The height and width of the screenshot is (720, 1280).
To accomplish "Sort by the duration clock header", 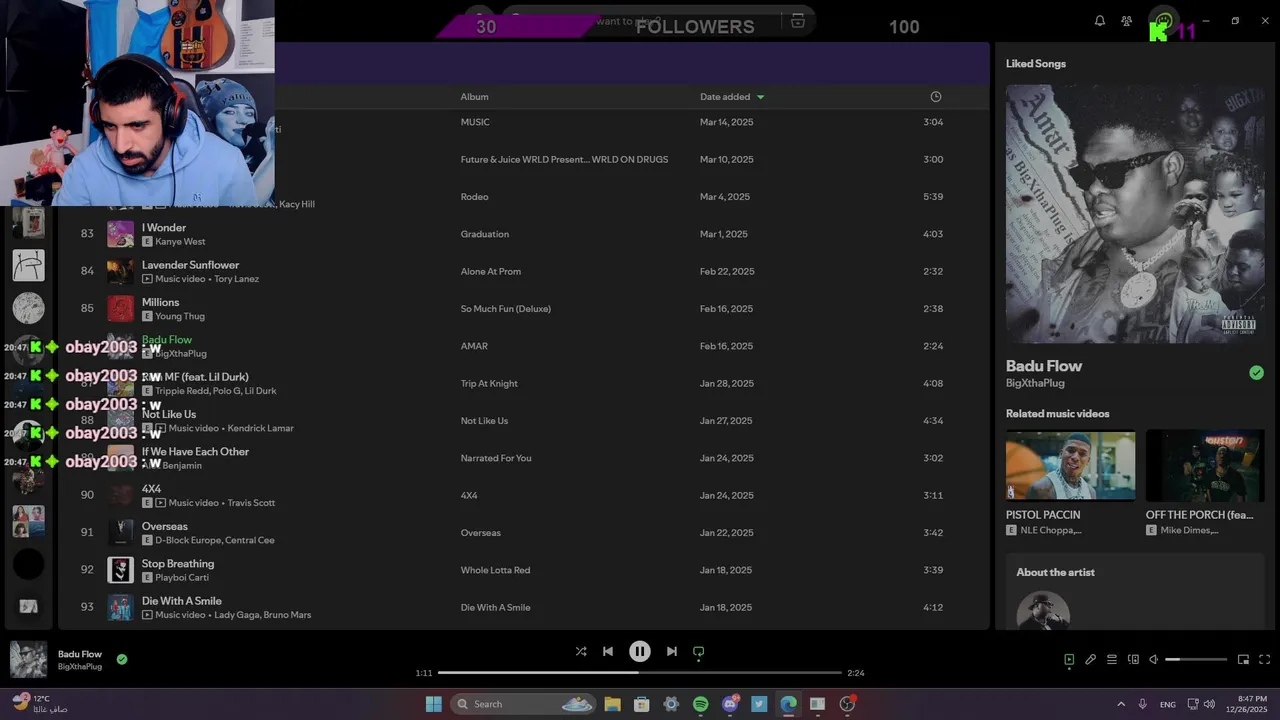I will 936,97.
